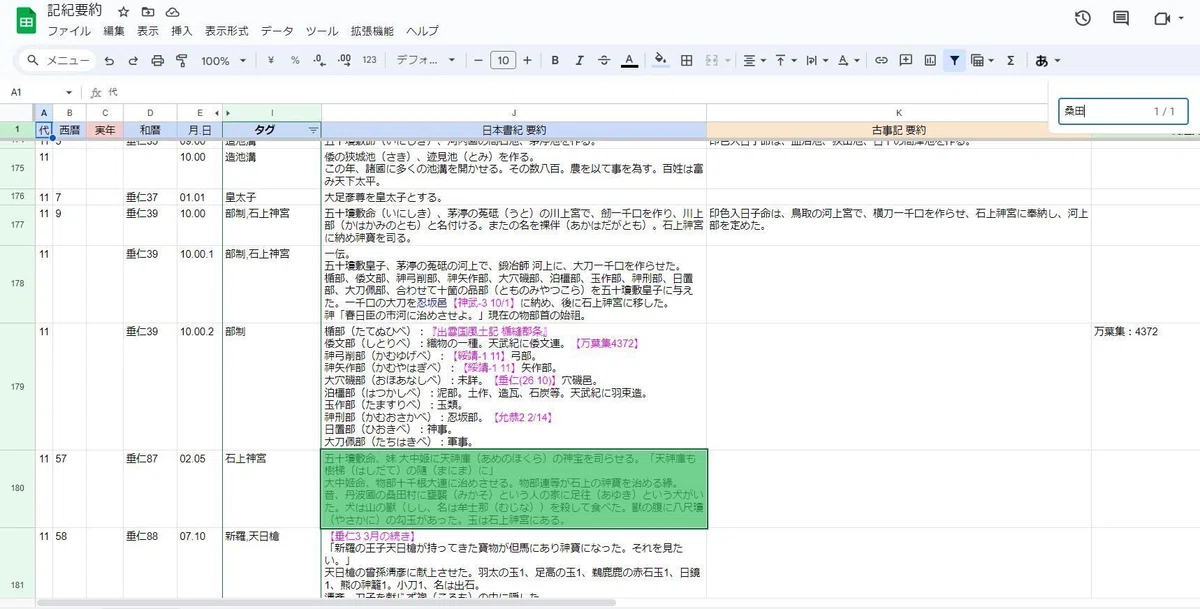Toggle bold formatting
The image size is (1200, 609).
pyautogui.click(x=555, y=61)
